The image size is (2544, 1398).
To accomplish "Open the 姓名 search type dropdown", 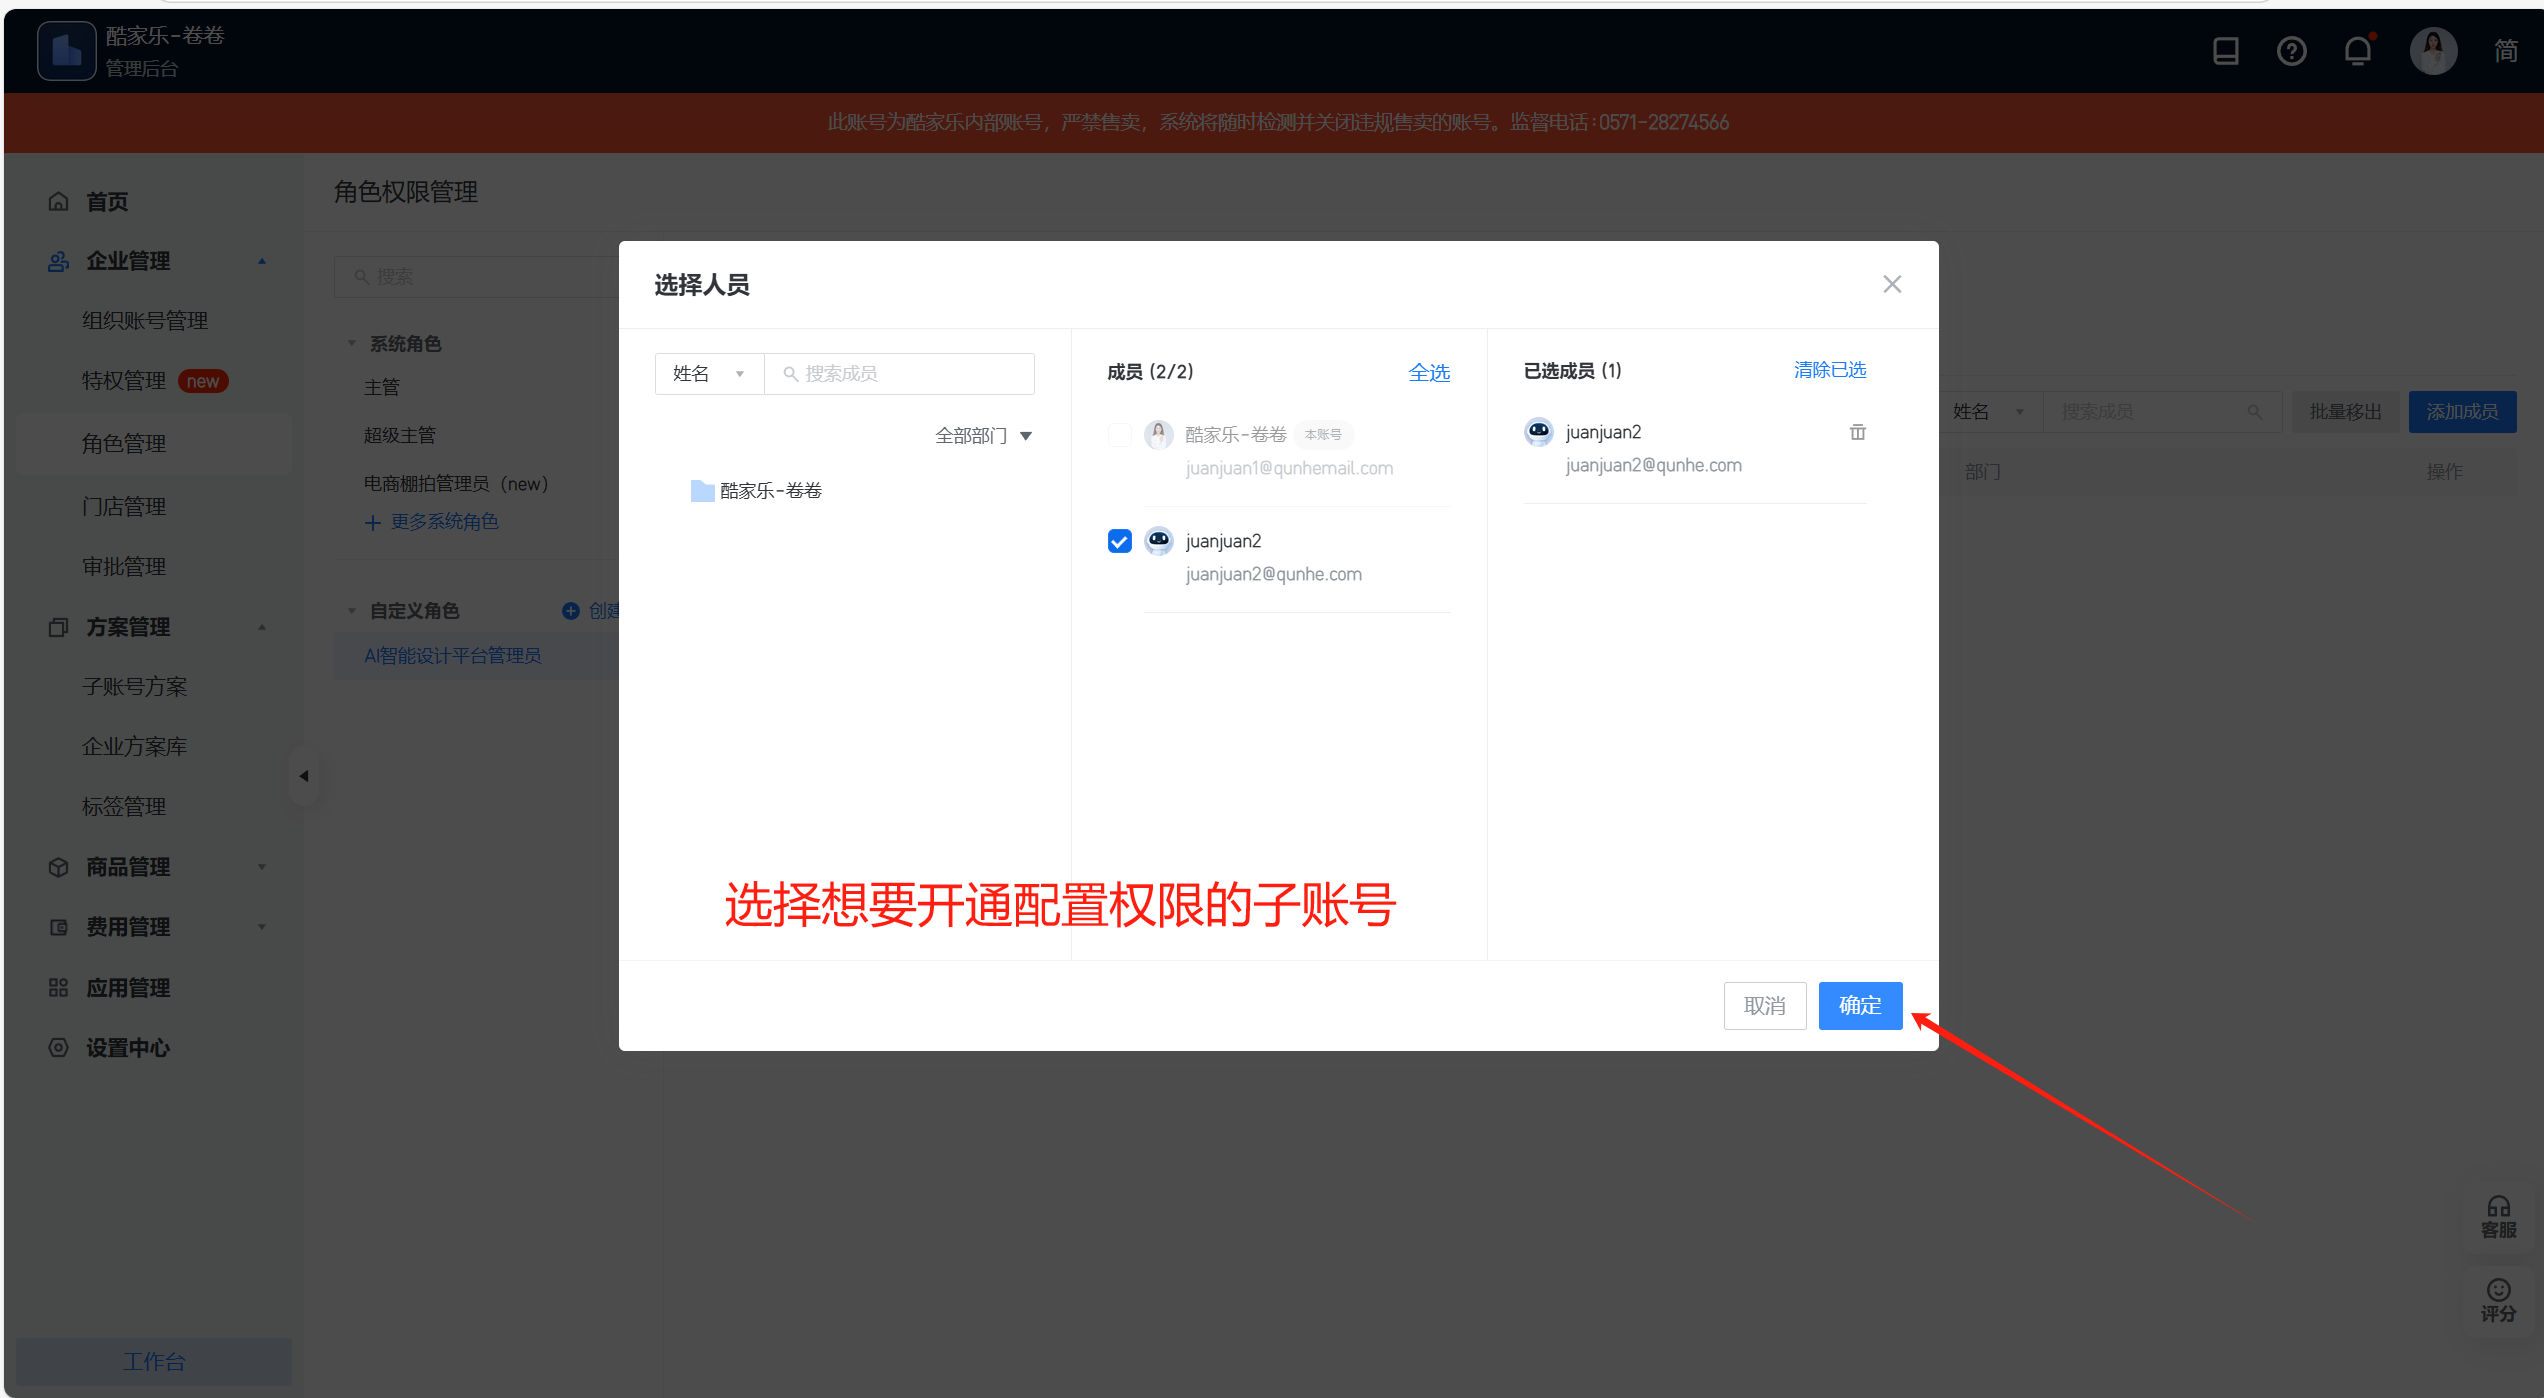I will pos(708,374).
